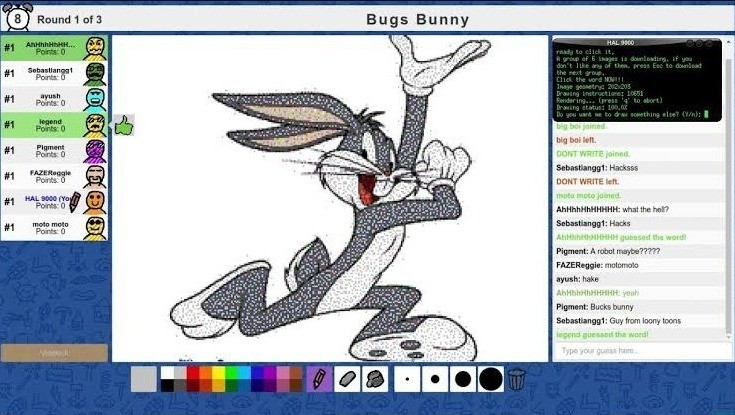Click 'legend guessed the word!' notice
735x415 pixels.
click(602, 335)
